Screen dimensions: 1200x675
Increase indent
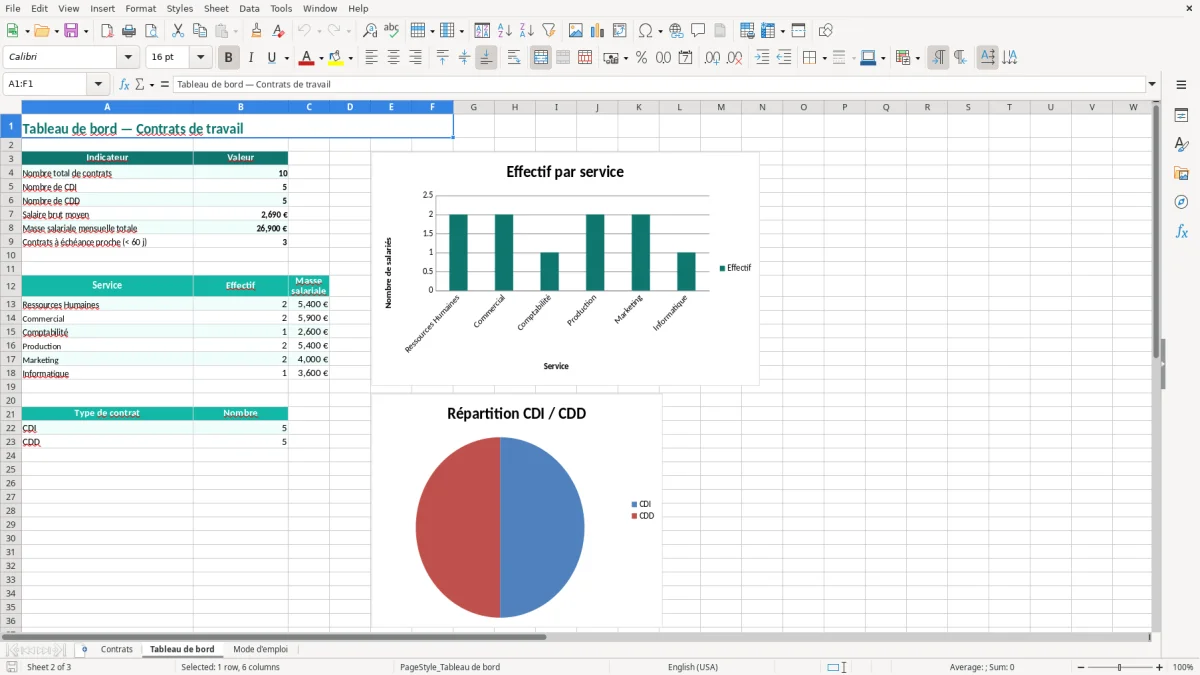pos(762,58)
